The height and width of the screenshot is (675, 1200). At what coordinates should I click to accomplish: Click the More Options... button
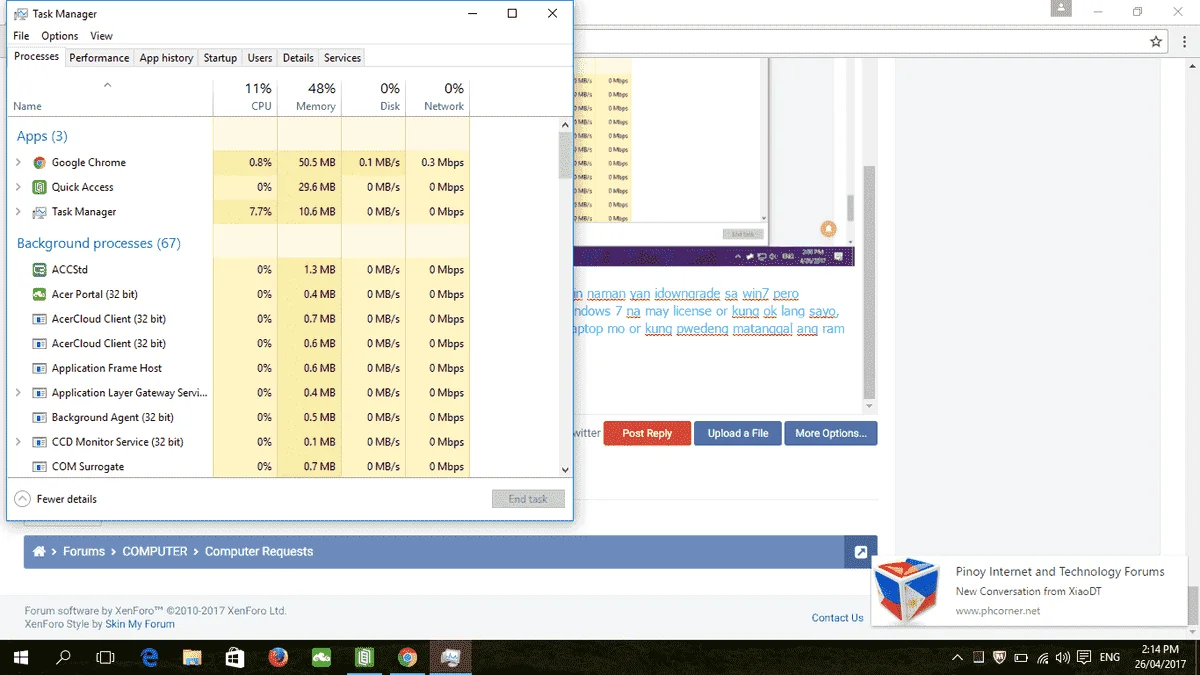(831, 433)
